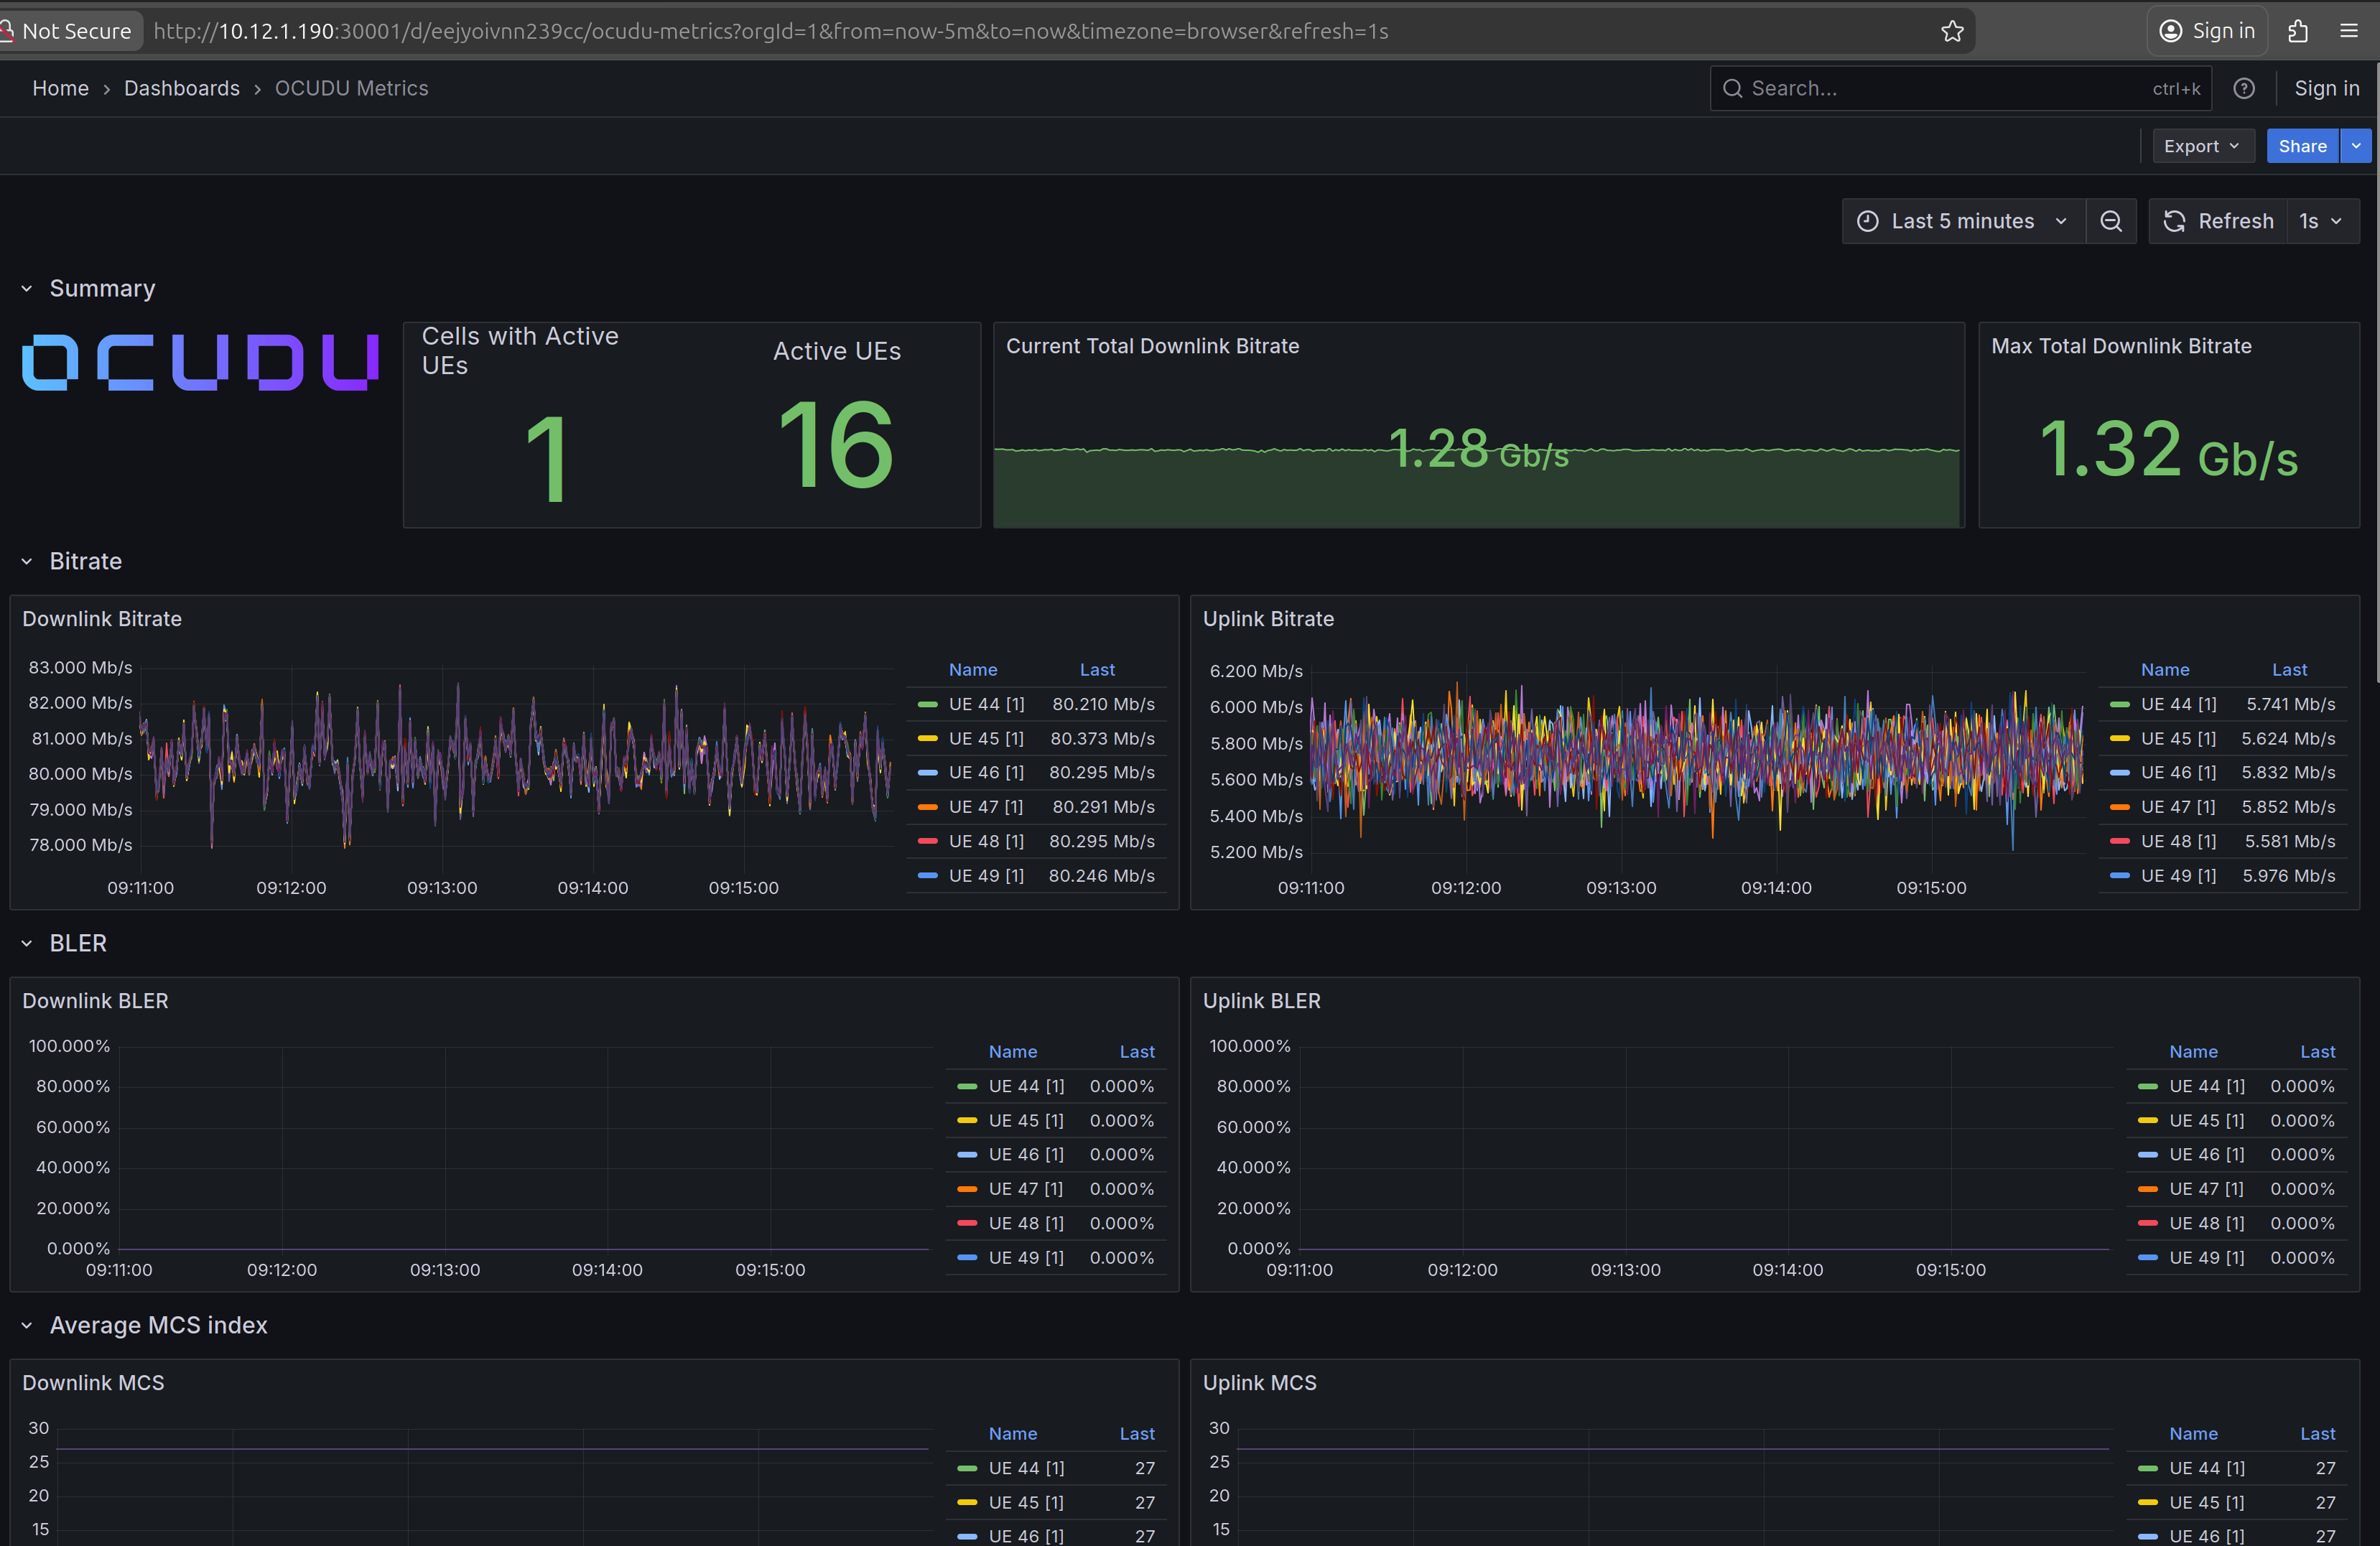Click the browser address bar
This screenshot has height=1546, width=2380.
(770, 31)
